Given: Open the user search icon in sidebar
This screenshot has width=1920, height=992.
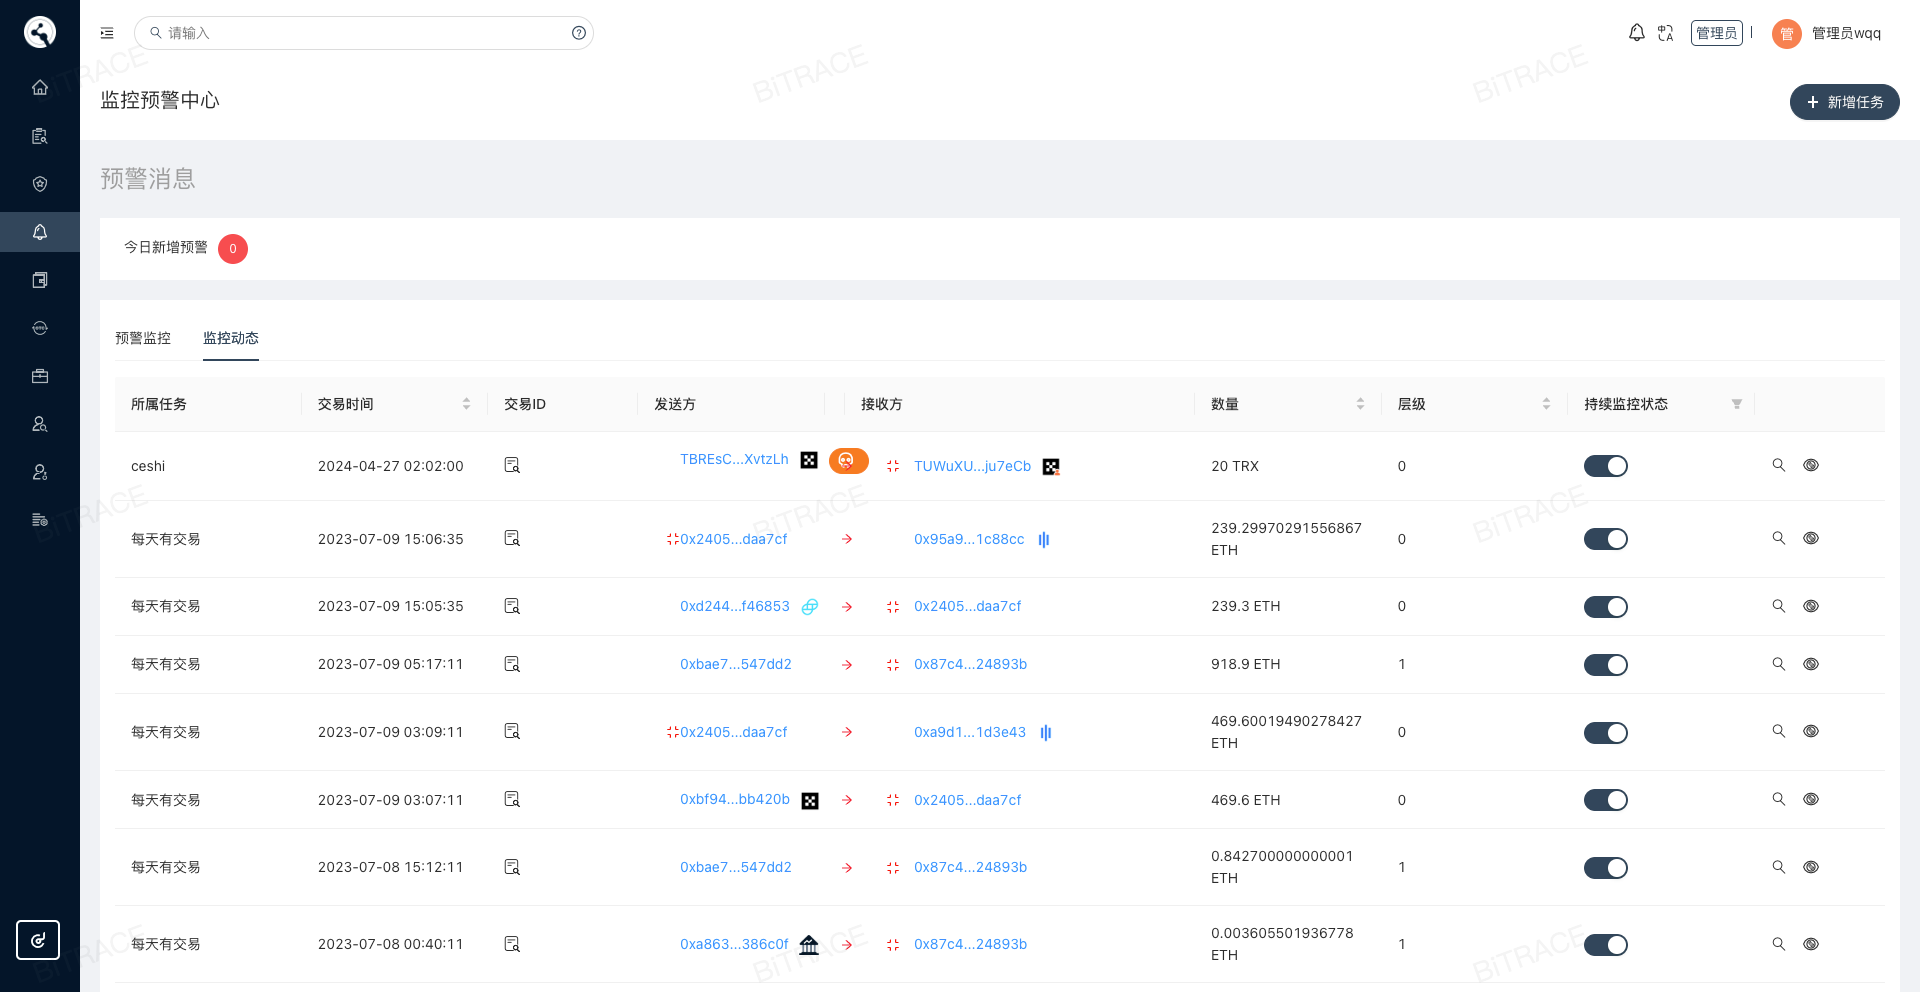Looking at the screenshot, I should pos(40,424).
